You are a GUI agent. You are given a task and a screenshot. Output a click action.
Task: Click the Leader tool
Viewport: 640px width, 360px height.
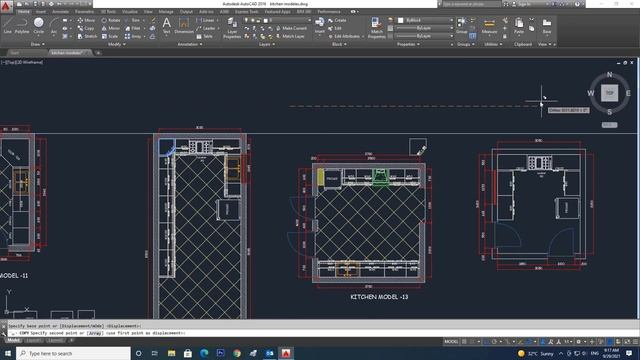point(206,28)
